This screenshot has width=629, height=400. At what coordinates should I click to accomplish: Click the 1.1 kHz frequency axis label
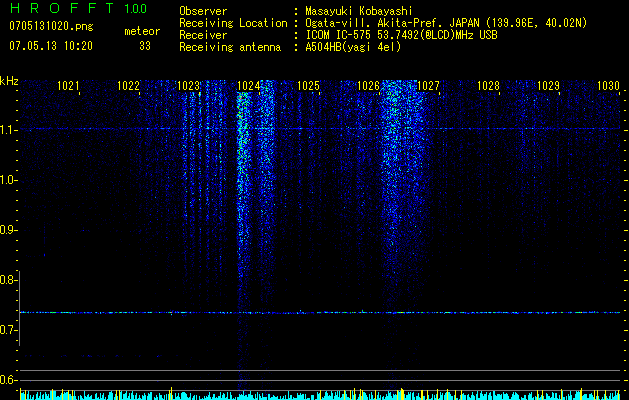coord(7,130)
